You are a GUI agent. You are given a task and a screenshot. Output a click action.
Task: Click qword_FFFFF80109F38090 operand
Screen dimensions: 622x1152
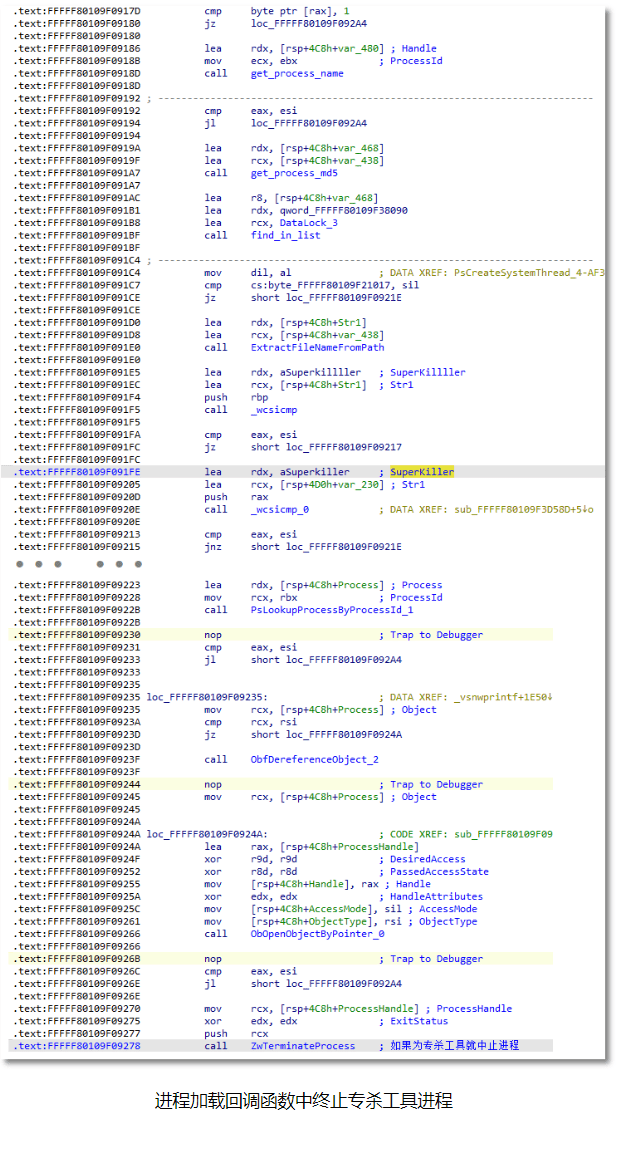point(344,211)
